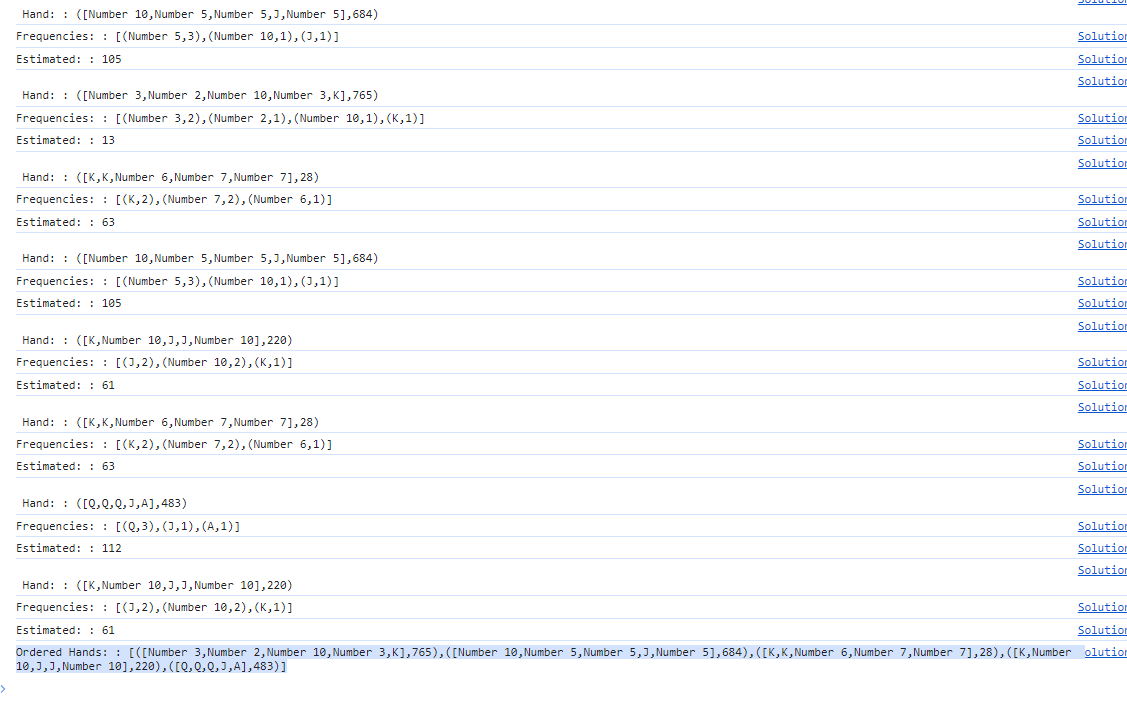Open Solution link for the Hand 483 message

pyautogui.click(x=1101, y=489)
